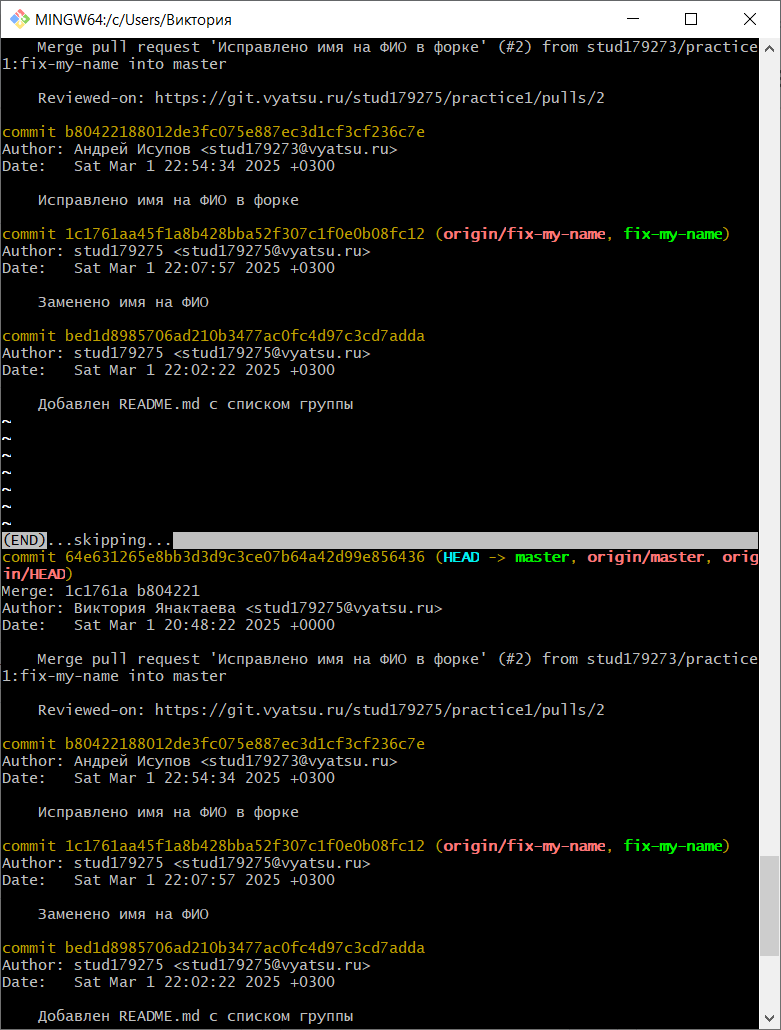This screenshot has height=1030, width=781.
Task: Click the vertical scrollbar thumb
Action: [x=770, y=905]
